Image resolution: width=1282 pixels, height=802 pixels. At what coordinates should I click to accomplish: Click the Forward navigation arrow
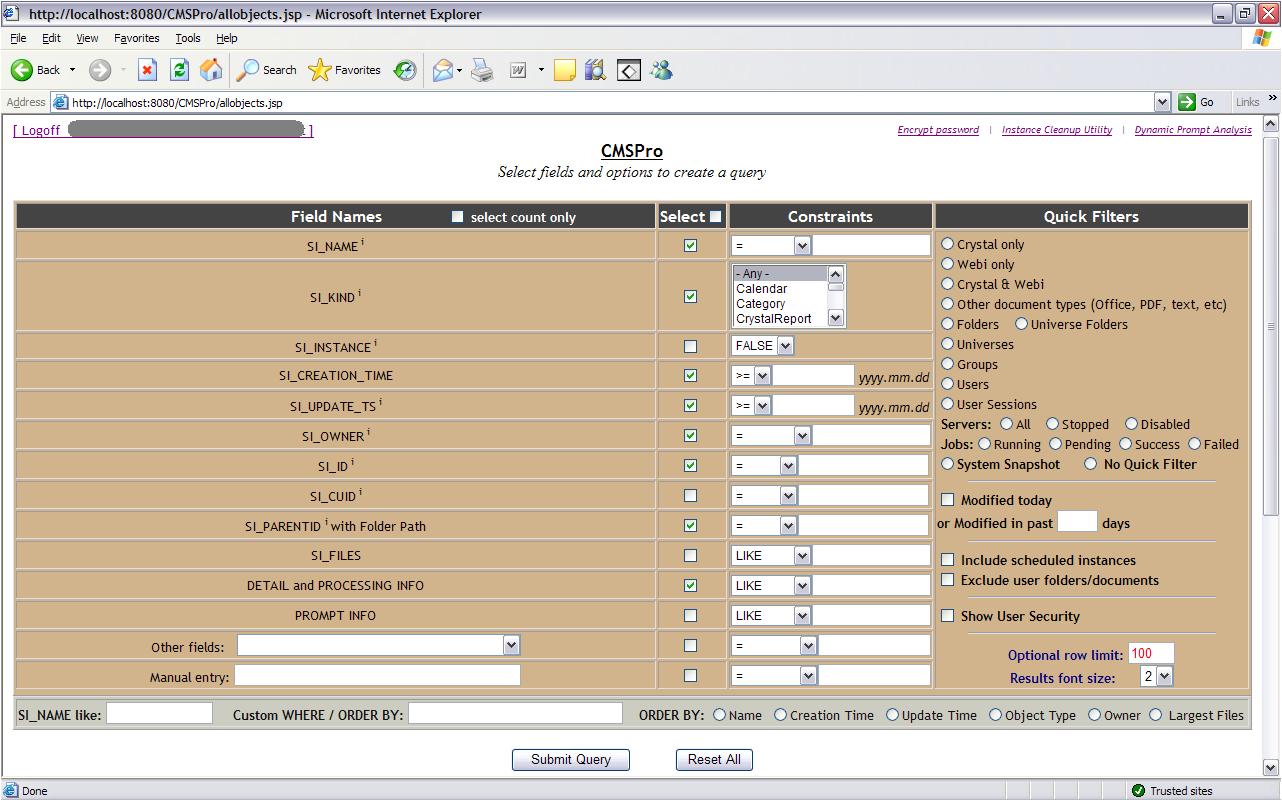(x=100, y=70)
